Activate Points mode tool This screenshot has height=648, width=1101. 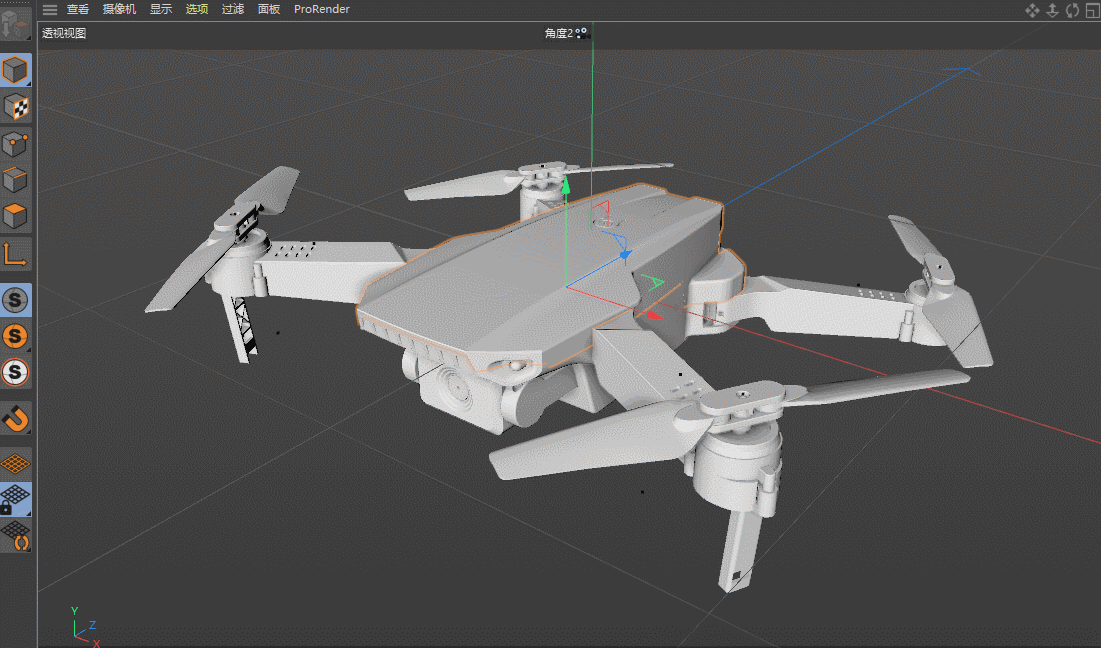[x=15, y=144]
